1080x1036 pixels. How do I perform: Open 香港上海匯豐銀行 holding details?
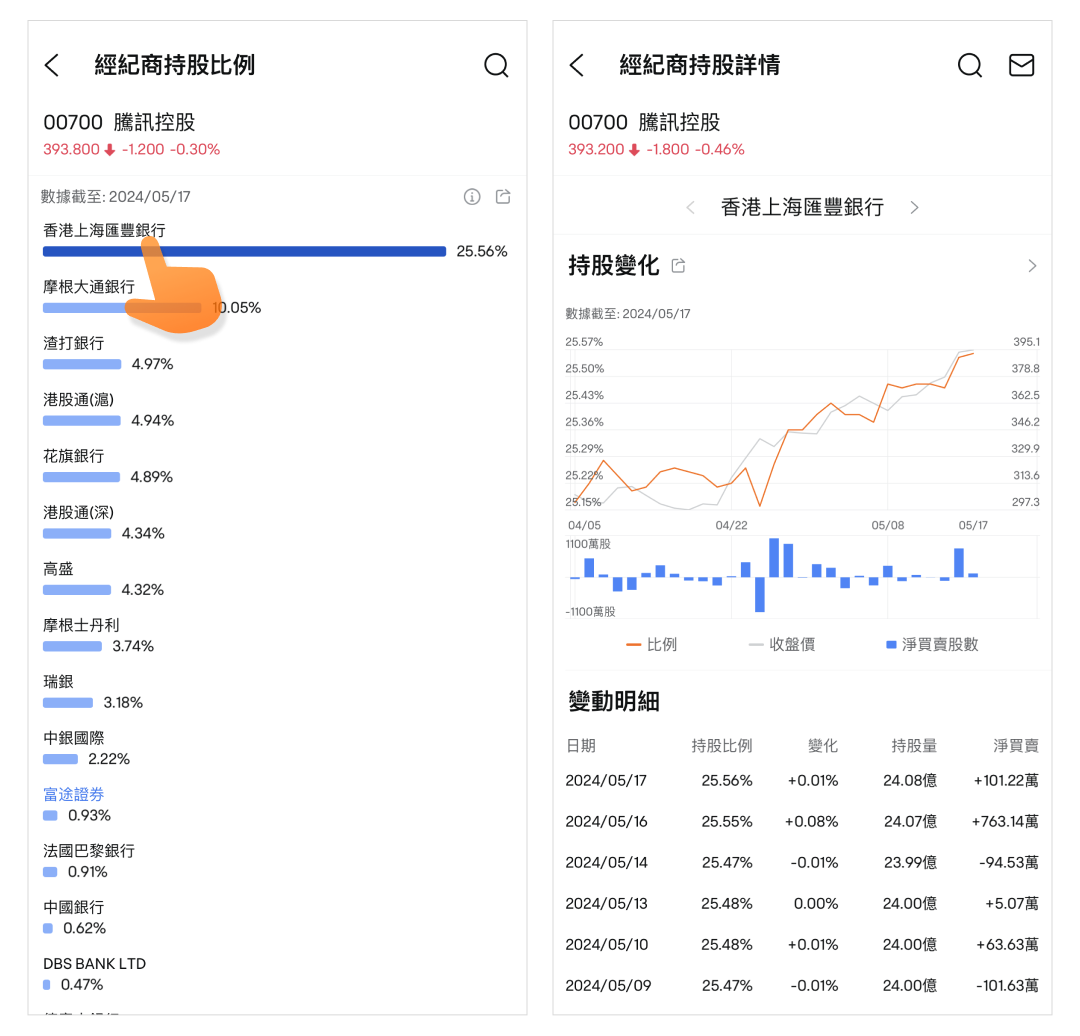pos(104,231)
